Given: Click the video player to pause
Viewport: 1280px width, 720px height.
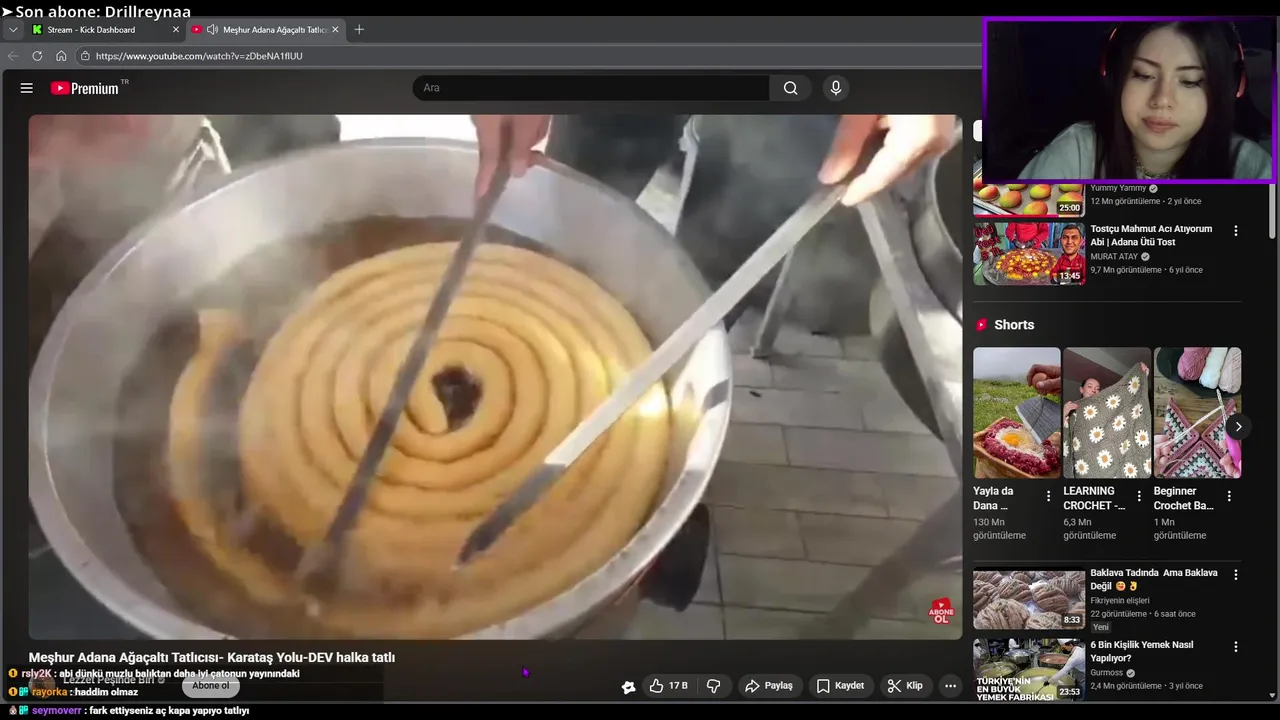Looking at the screenshot, I should 495,377.
